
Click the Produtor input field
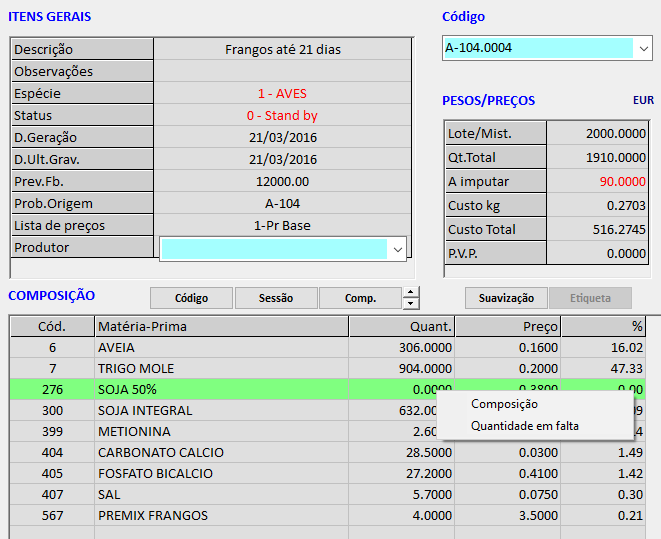click(272, 248)
